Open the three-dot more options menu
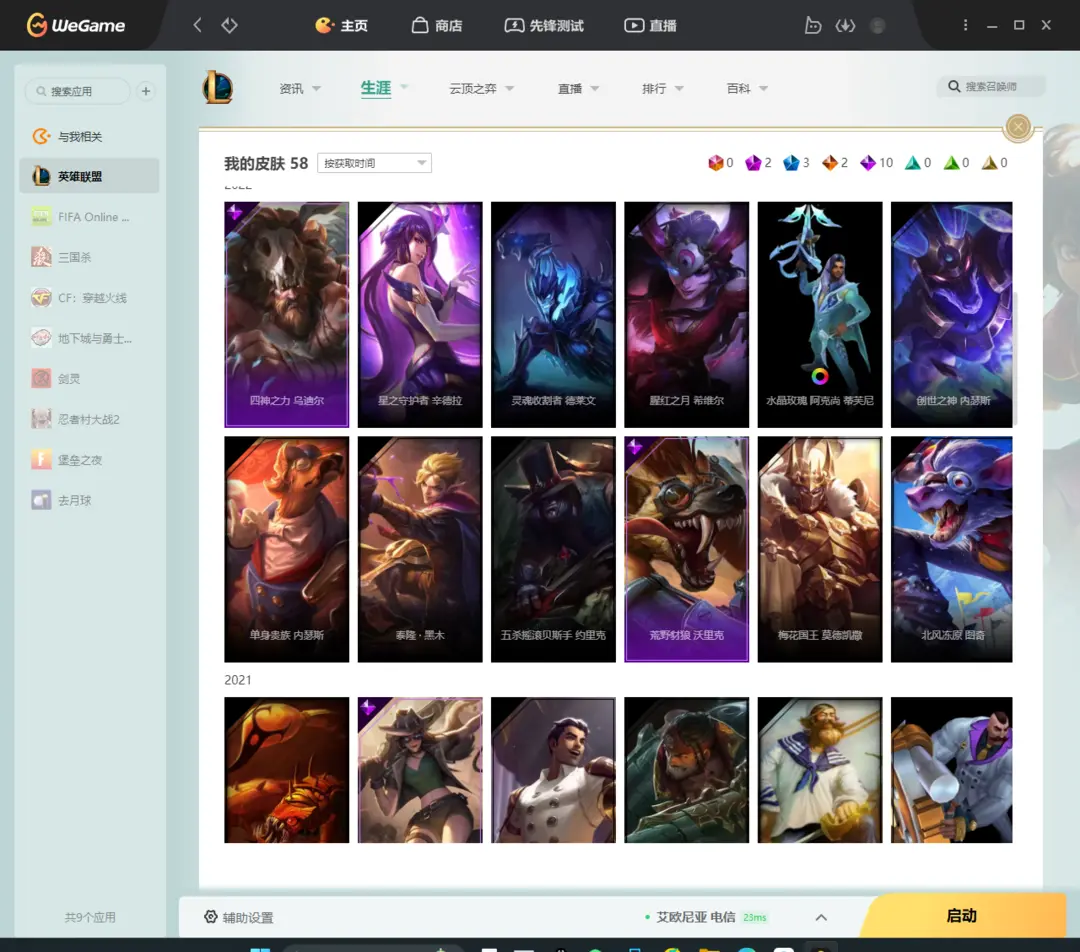This screenshot has width=1080, height=952. pos(965,25)
